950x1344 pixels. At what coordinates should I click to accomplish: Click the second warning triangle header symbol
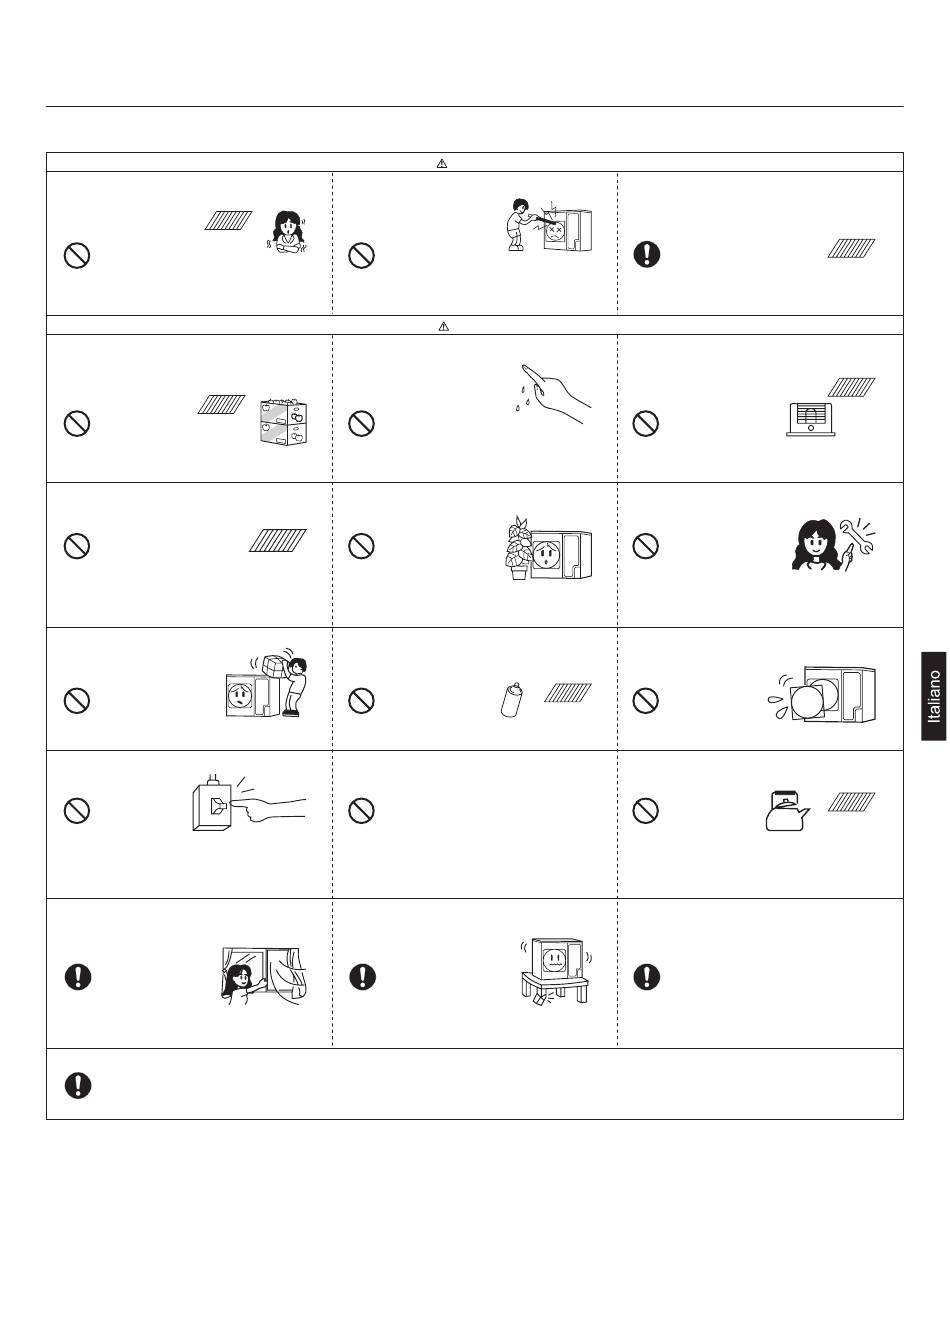444,326
